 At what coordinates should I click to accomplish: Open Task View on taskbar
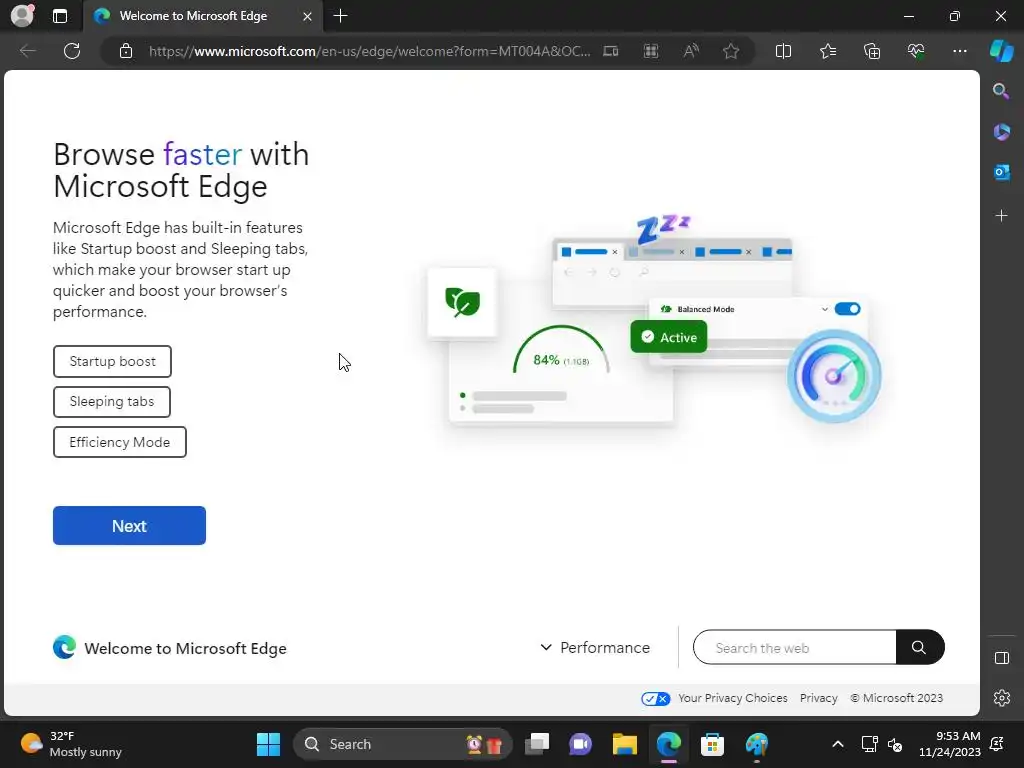click(537, 744)
